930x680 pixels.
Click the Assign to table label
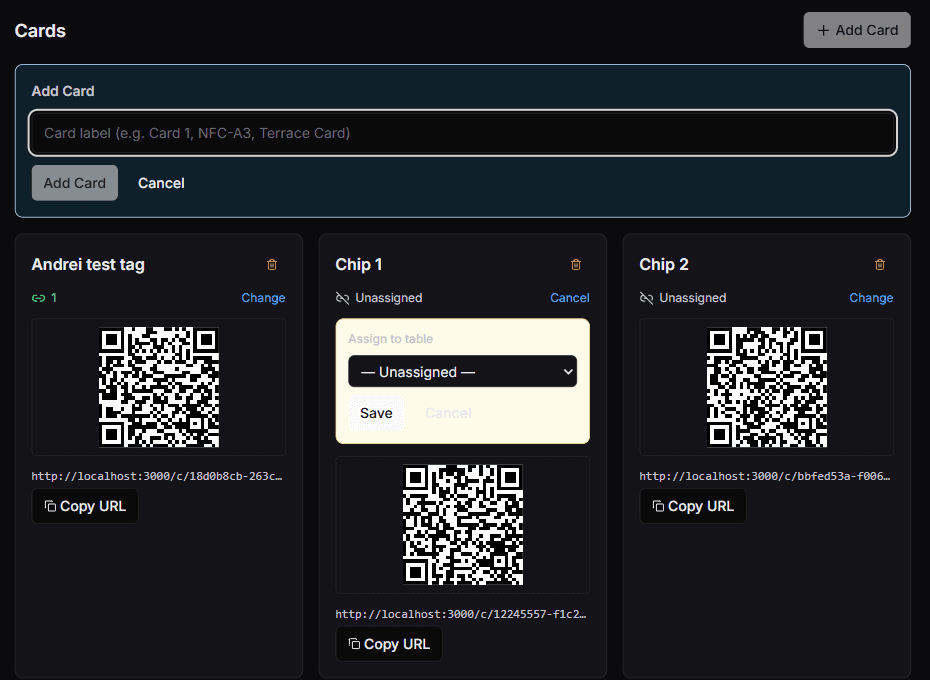pos(390,339)
